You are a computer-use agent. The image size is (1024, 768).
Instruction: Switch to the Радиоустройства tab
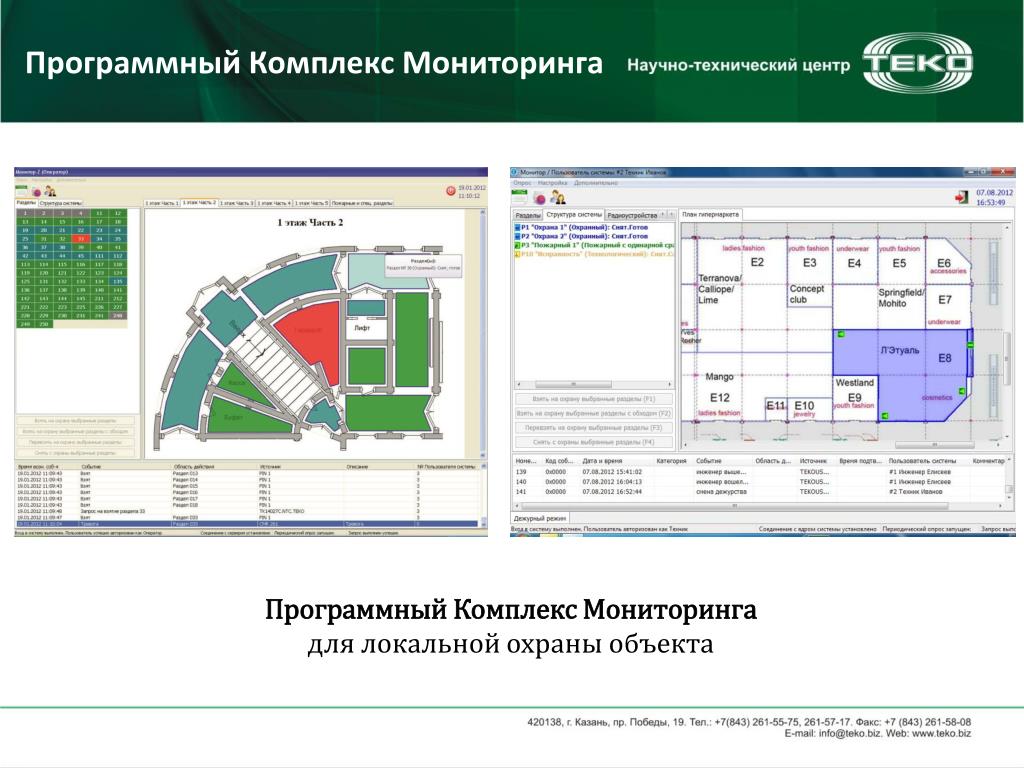632,215
